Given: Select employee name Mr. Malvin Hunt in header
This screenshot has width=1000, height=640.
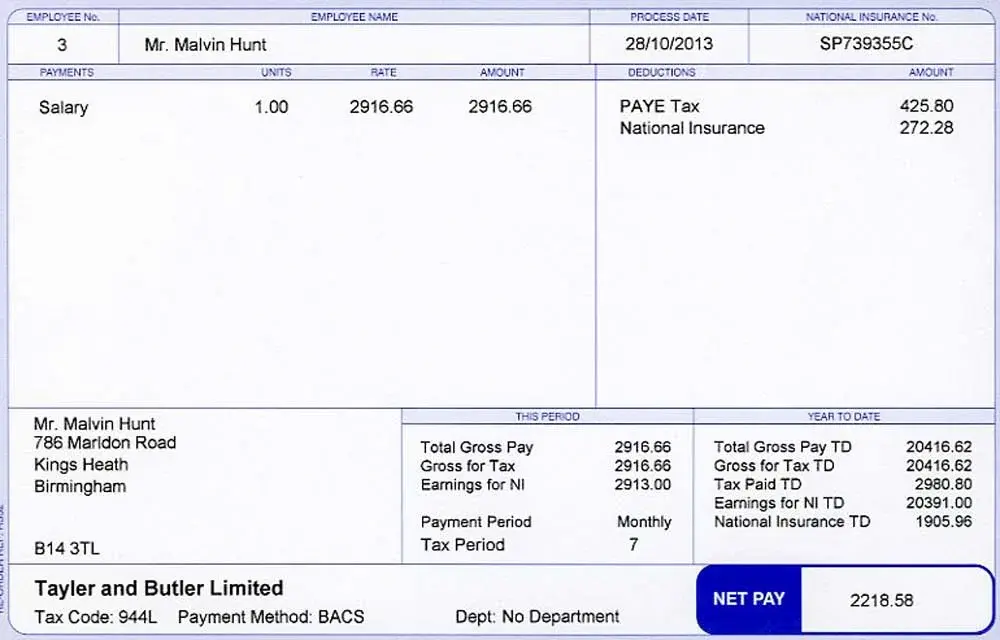Looking at the screenshot, I should (205, 45).
